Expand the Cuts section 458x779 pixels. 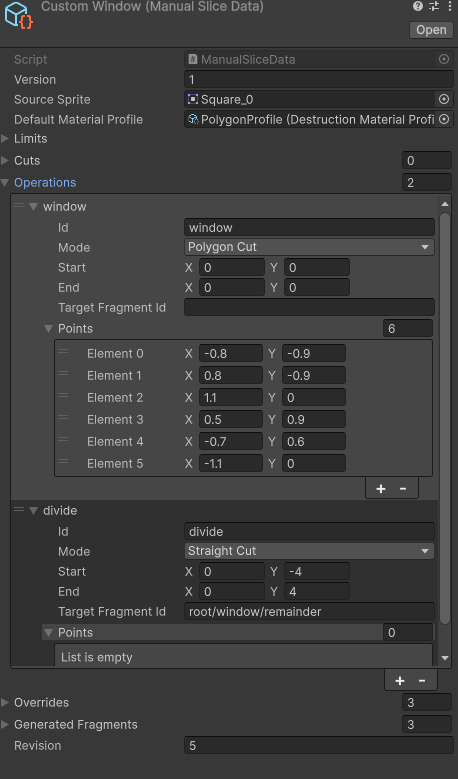click(x=5, y=160)
